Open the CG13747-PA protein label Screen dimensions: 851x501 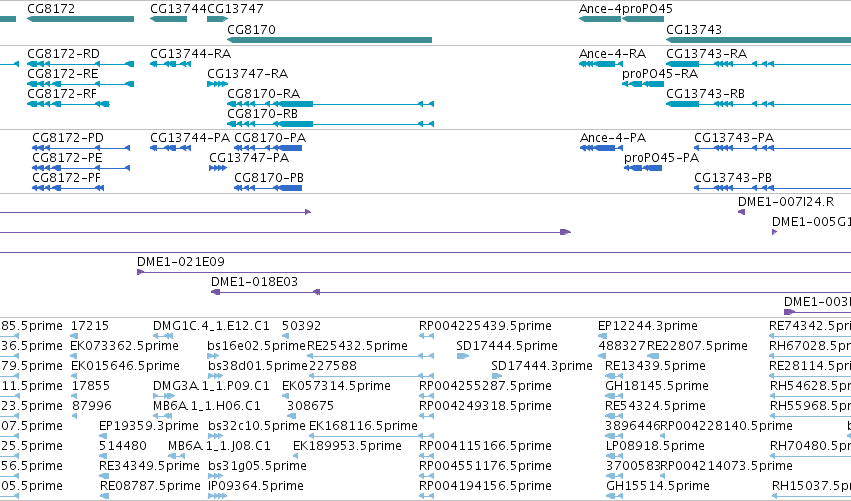click(249, 158)
